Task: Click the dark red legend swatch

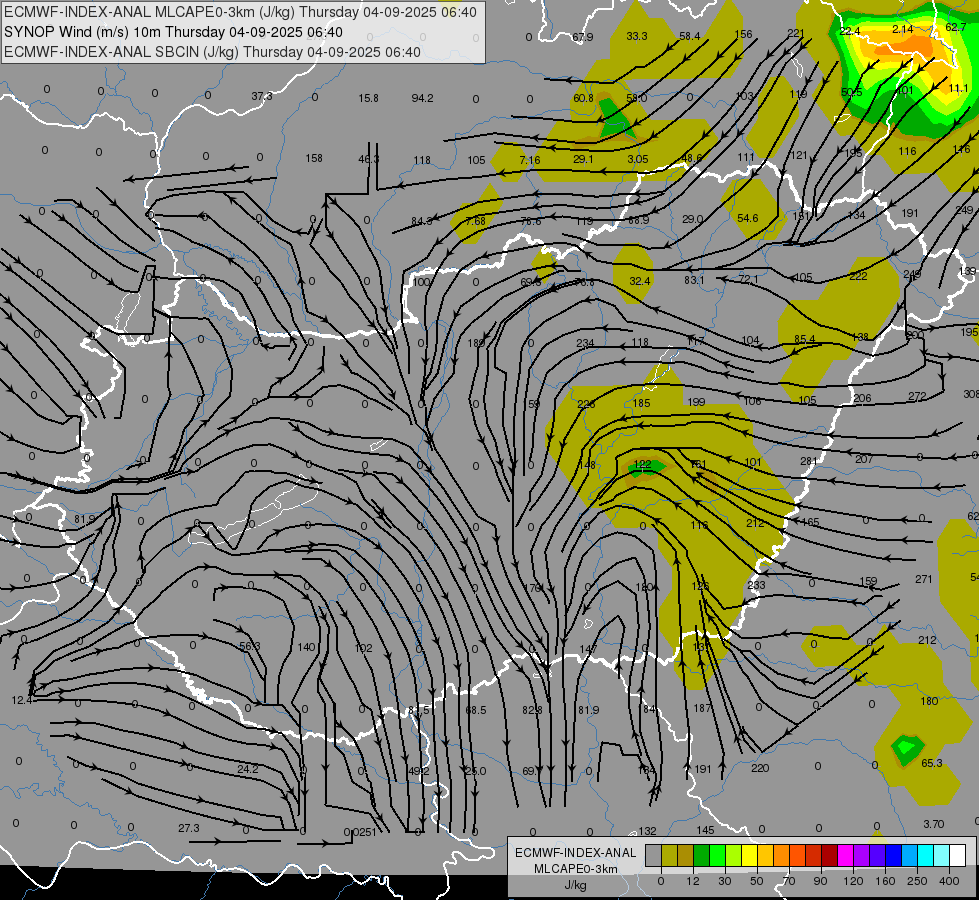Action: pyautogui.click(x=830, y=856)
